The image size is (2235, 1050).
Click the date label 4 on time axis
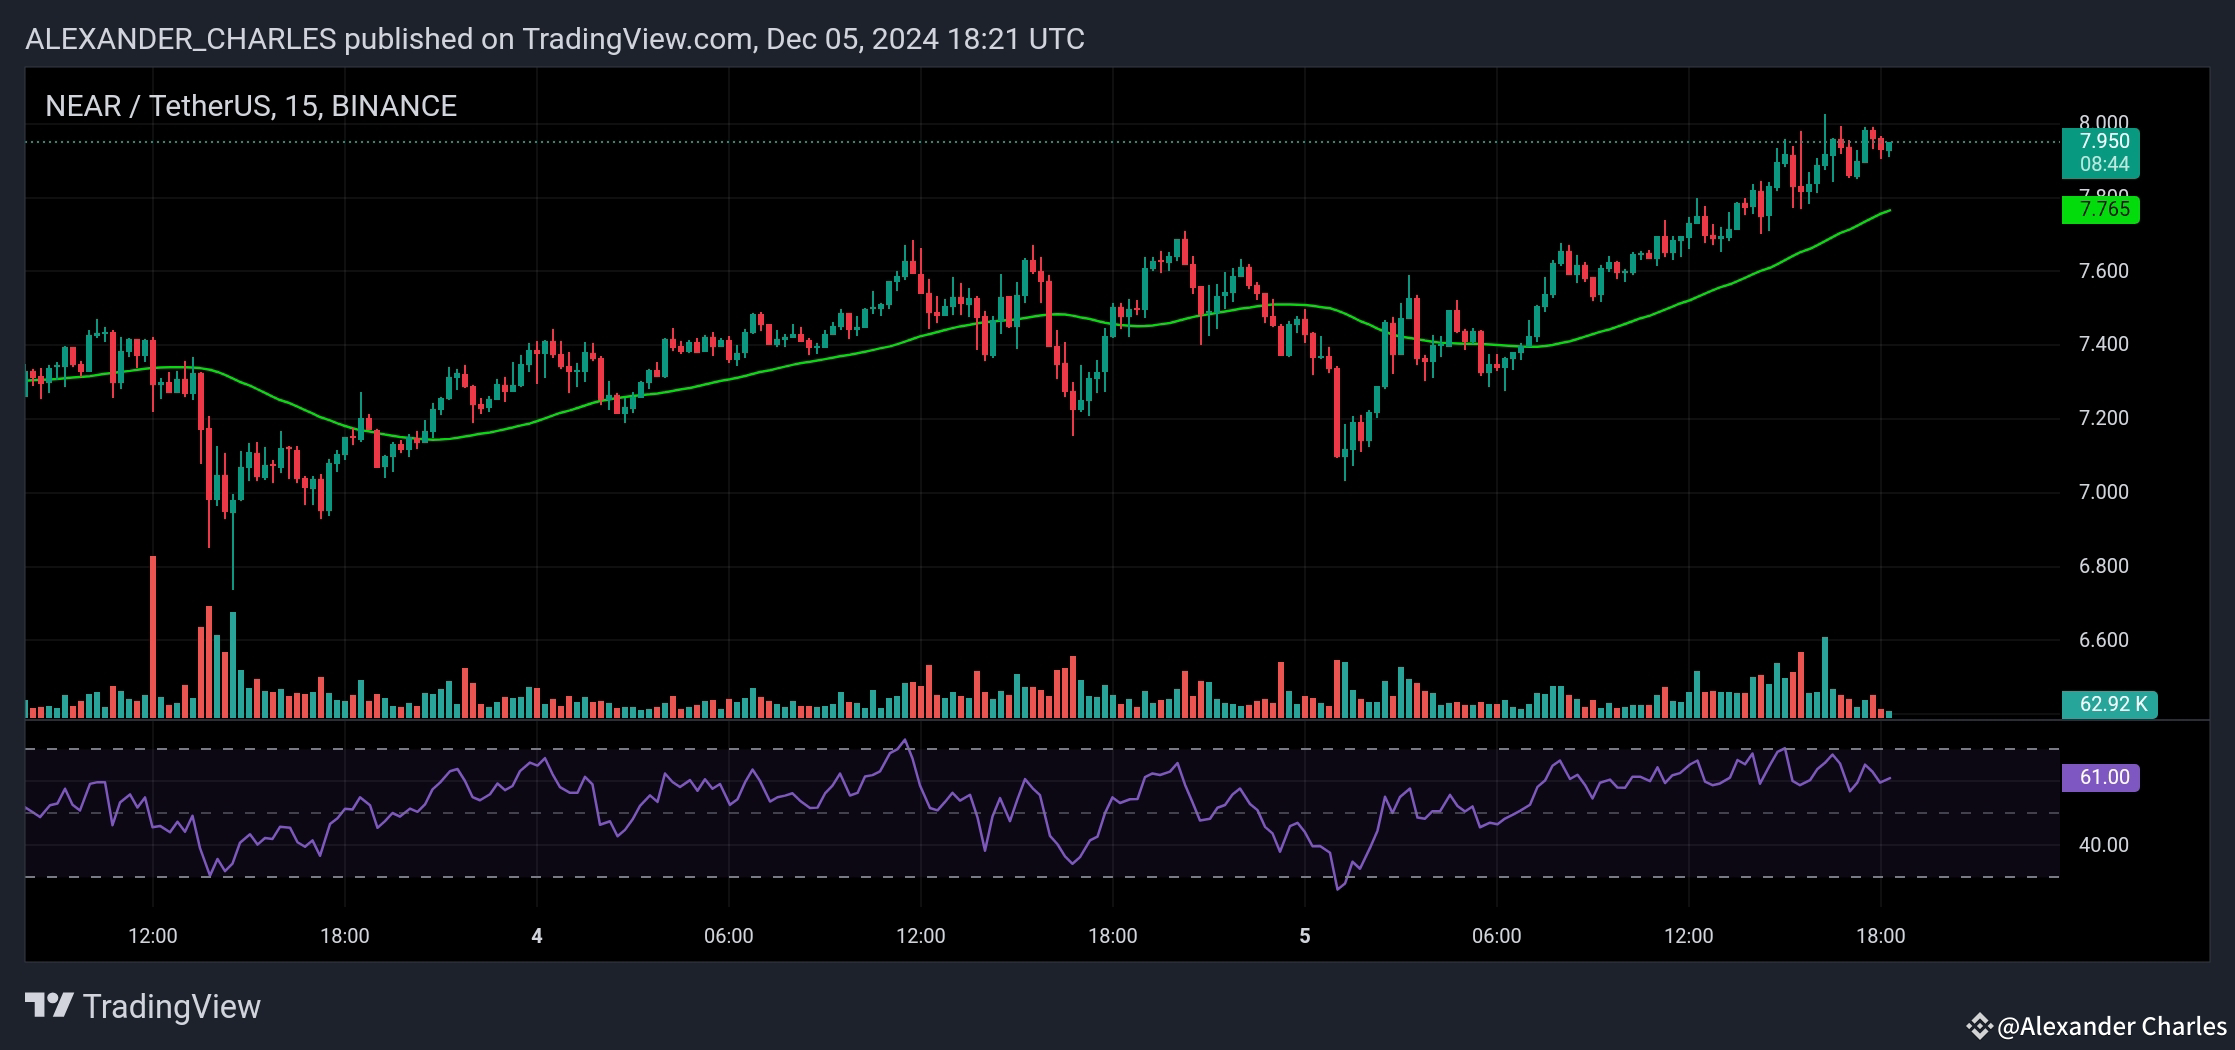pyautogui.click(x=536, y=935)
